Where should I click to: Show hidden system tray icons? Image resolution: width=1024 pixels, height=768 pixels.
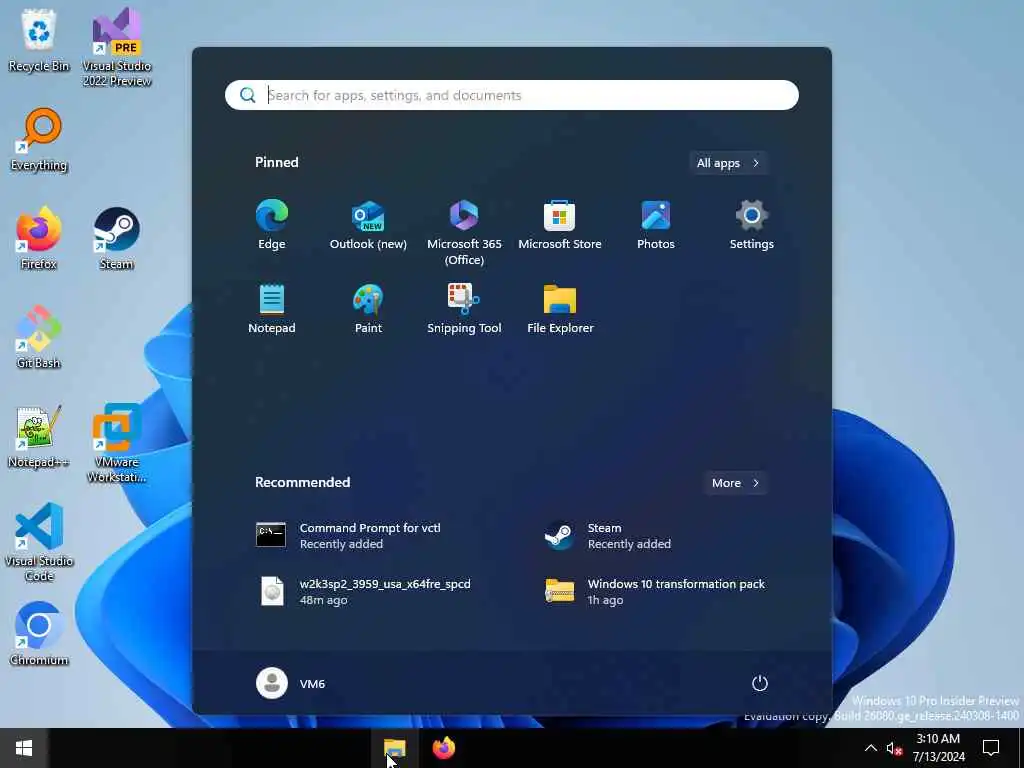pyautogui.click(x=871, y=748)
